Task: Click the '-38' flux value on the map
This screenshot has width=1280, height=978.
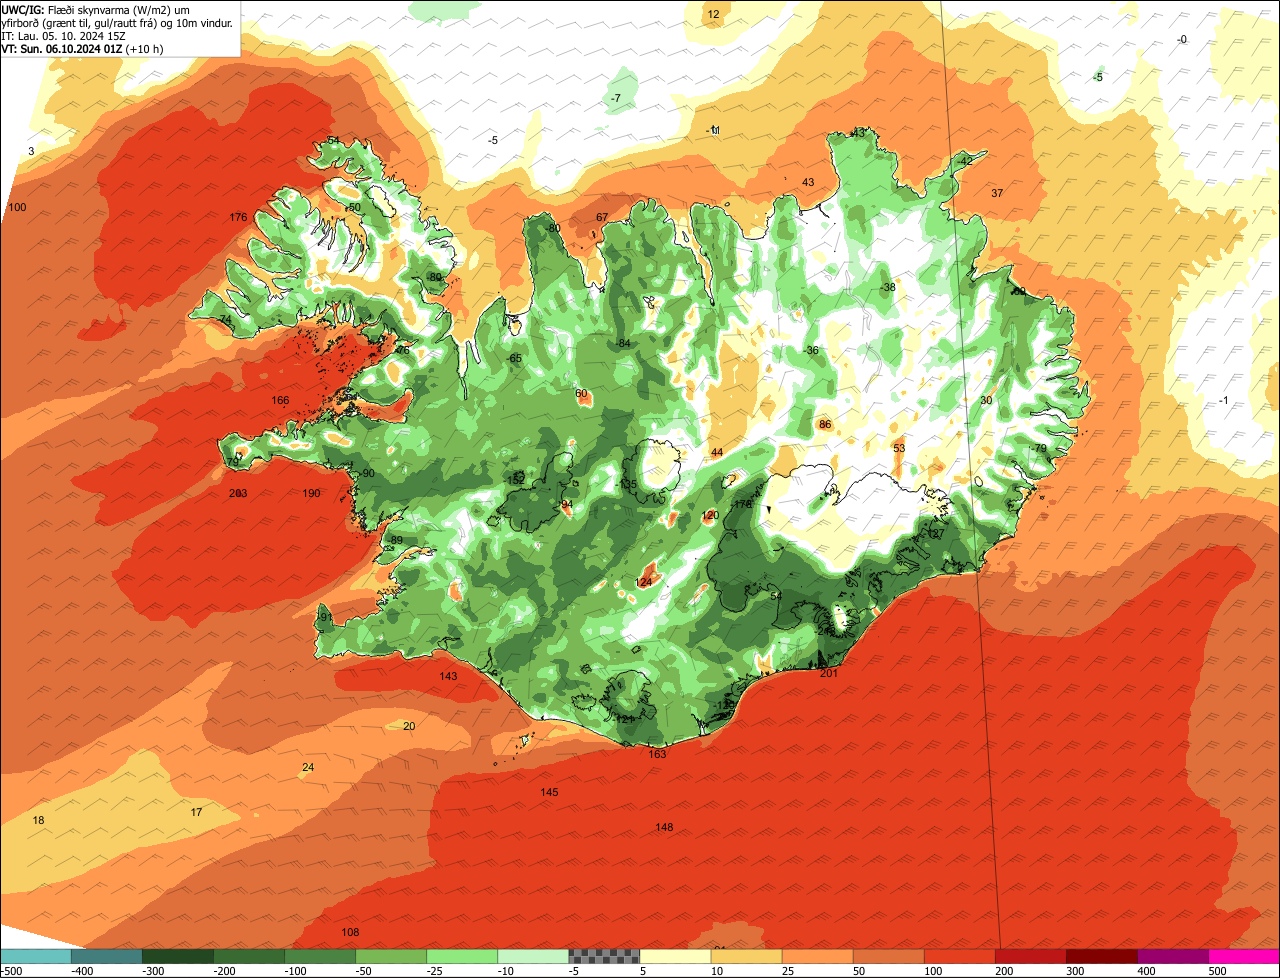Action: tap(887, 287)
